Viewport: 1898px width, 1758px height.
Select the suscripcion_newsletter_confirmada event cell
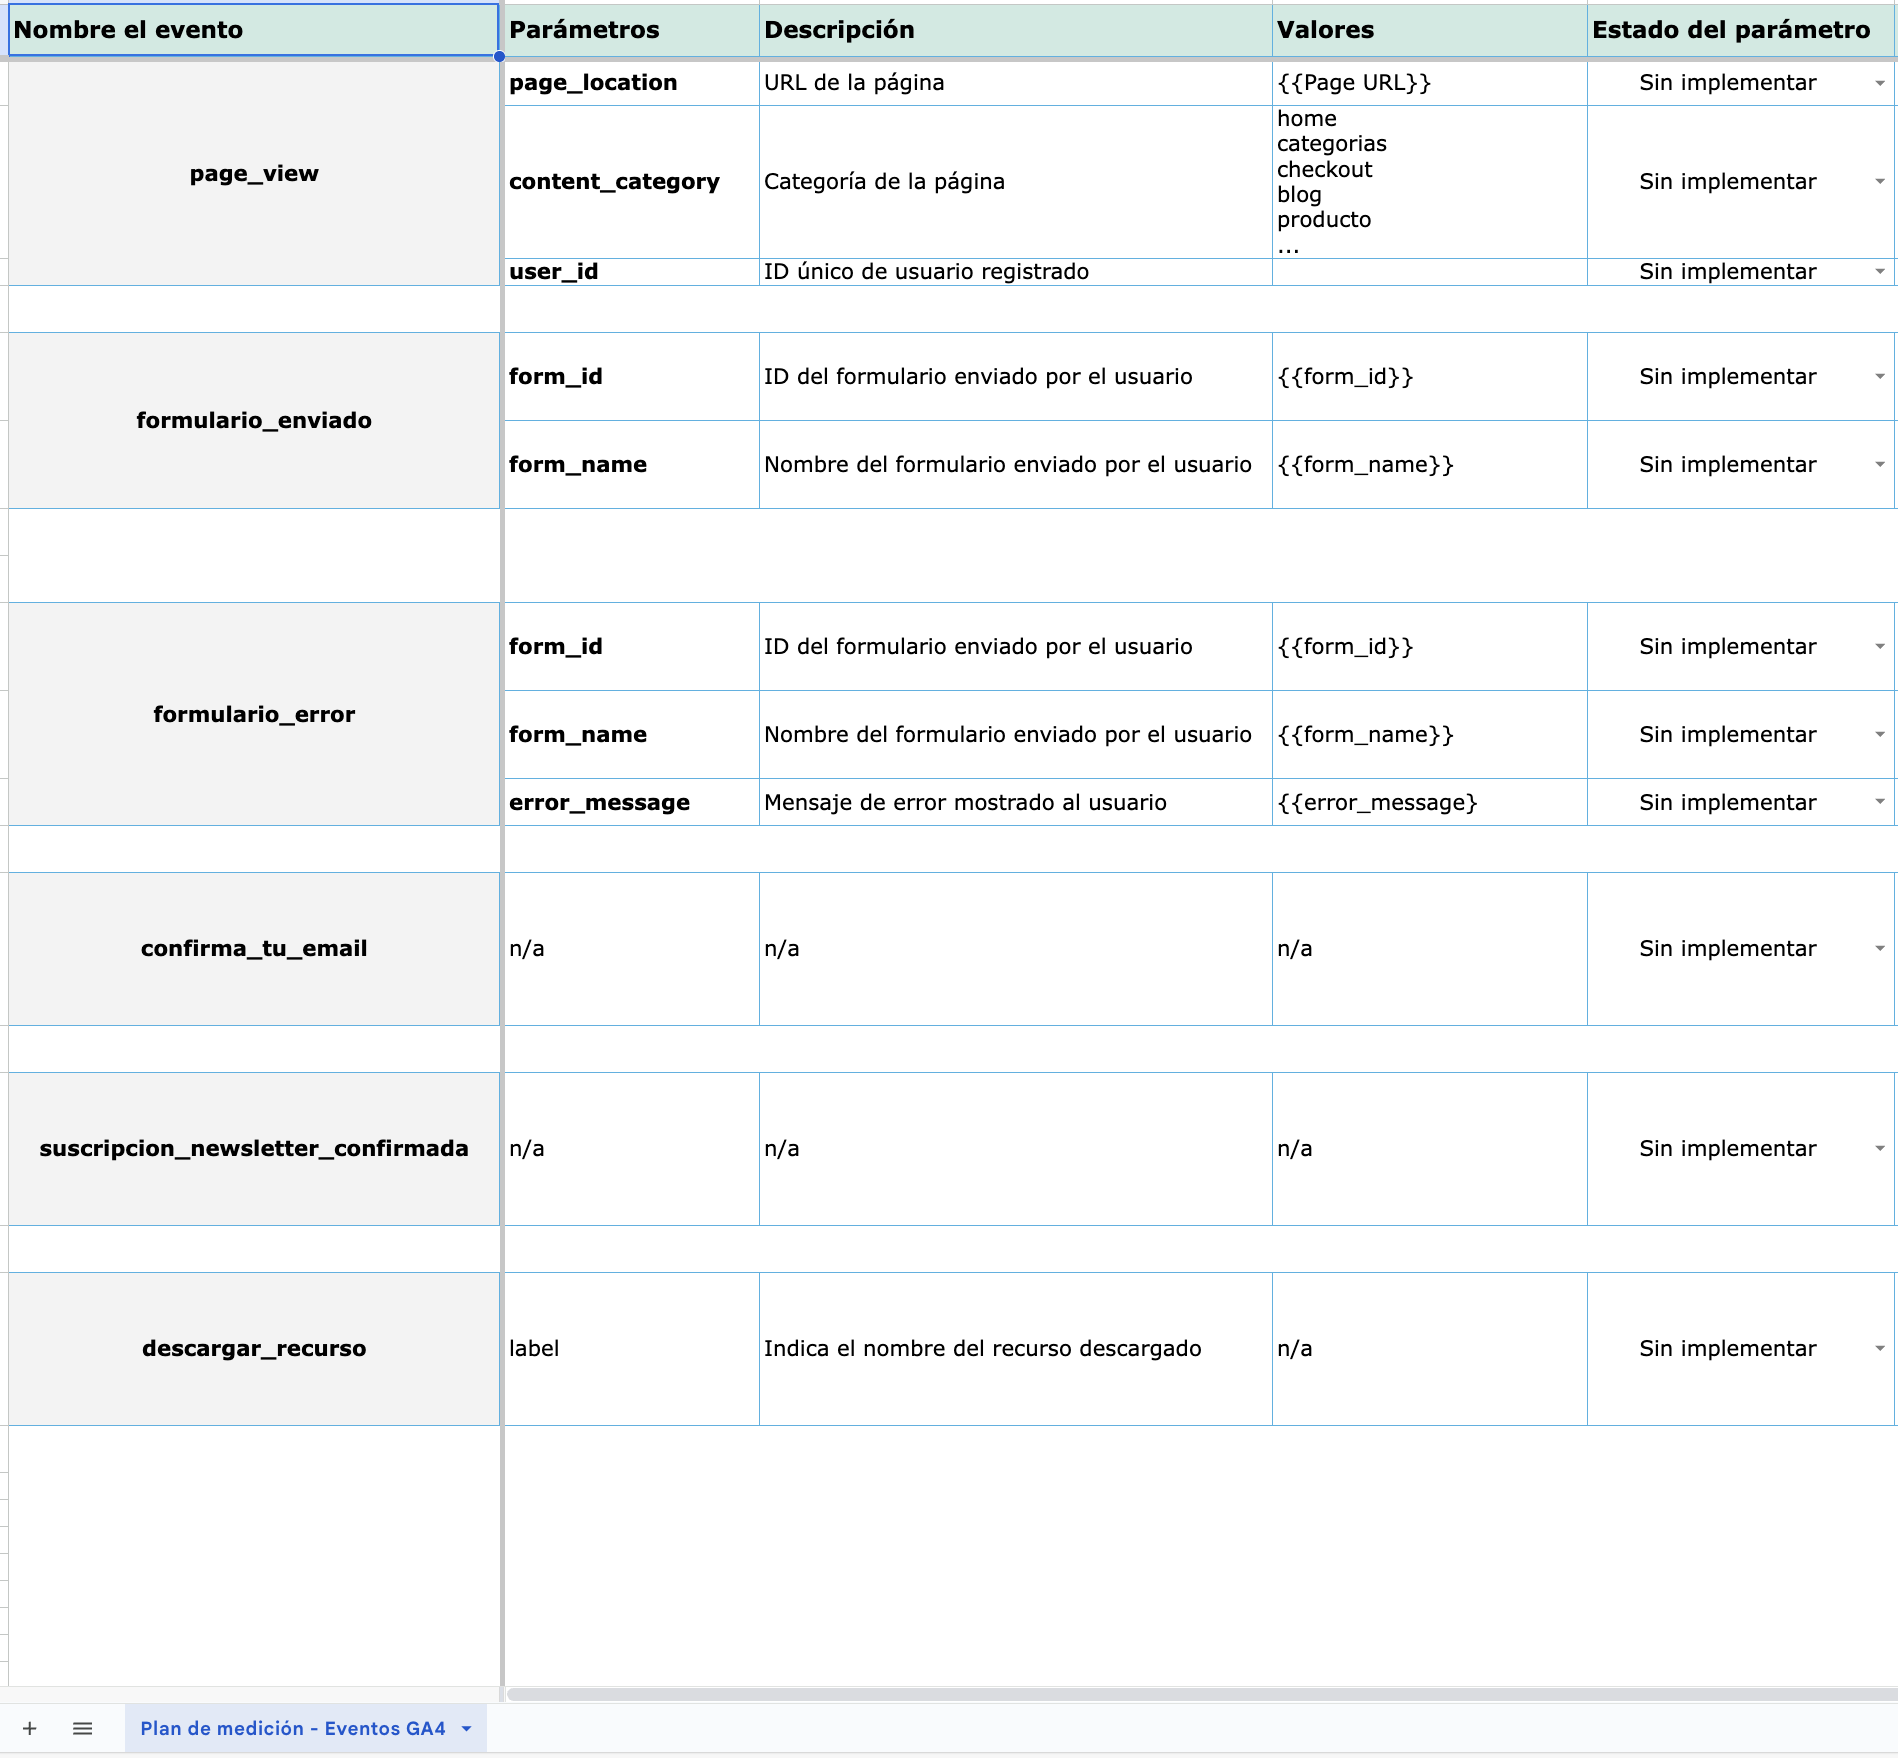[x=254, y=1149]
